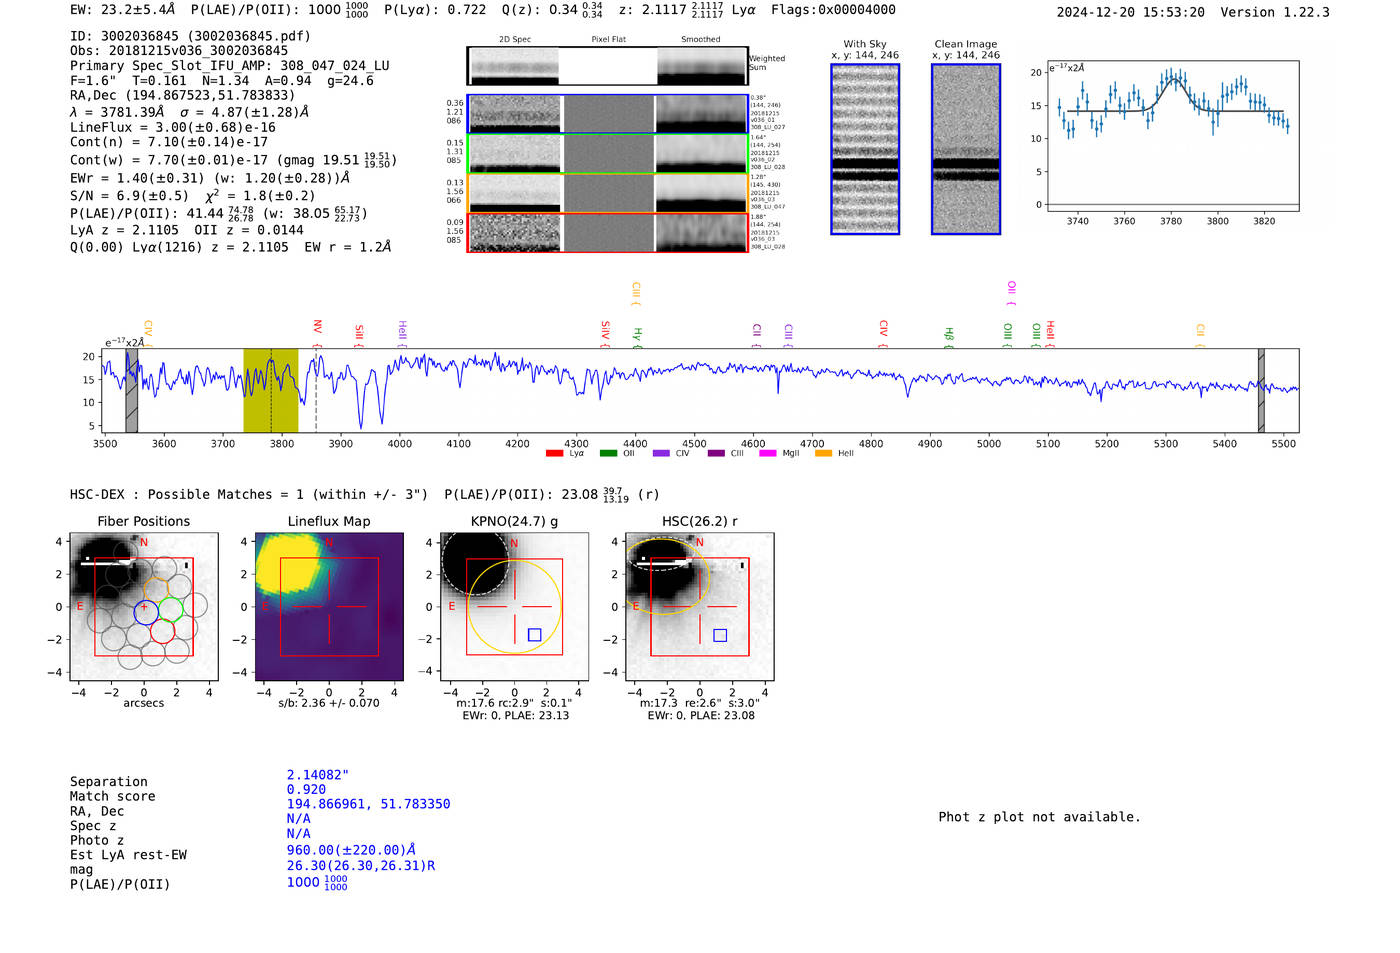This screenshot has height=953, width=1400.
Task: Click the blue square marker in HSC image
Action: point(720,635)
